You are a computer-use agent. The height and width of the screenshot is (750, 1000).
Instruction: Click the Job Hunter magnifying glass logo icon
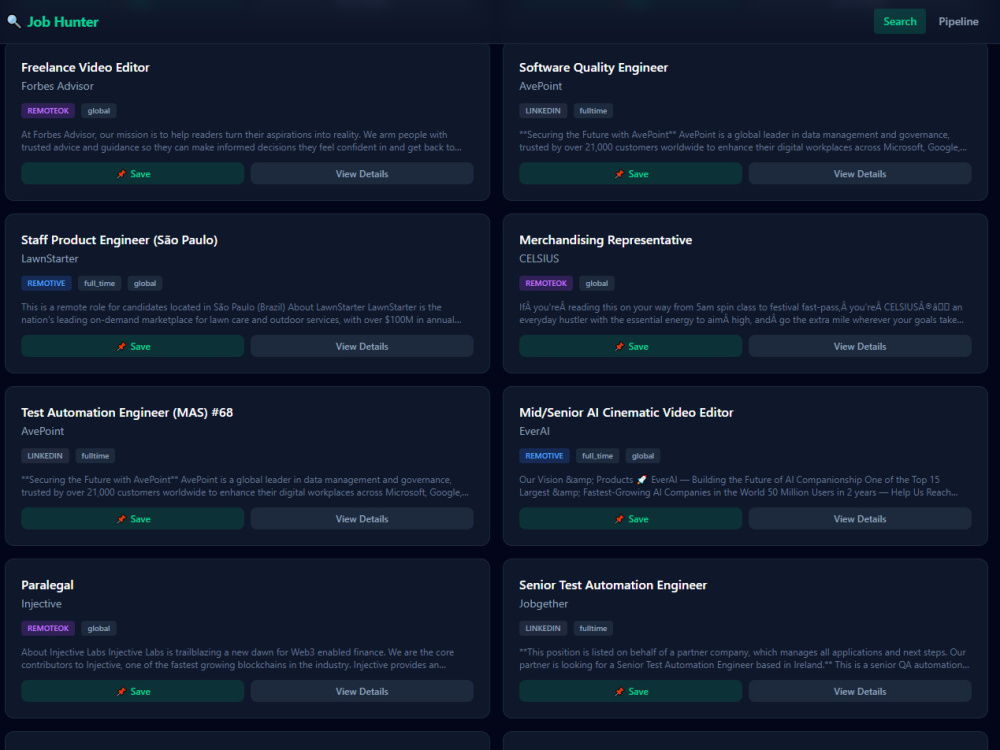[x=13, y=22]
